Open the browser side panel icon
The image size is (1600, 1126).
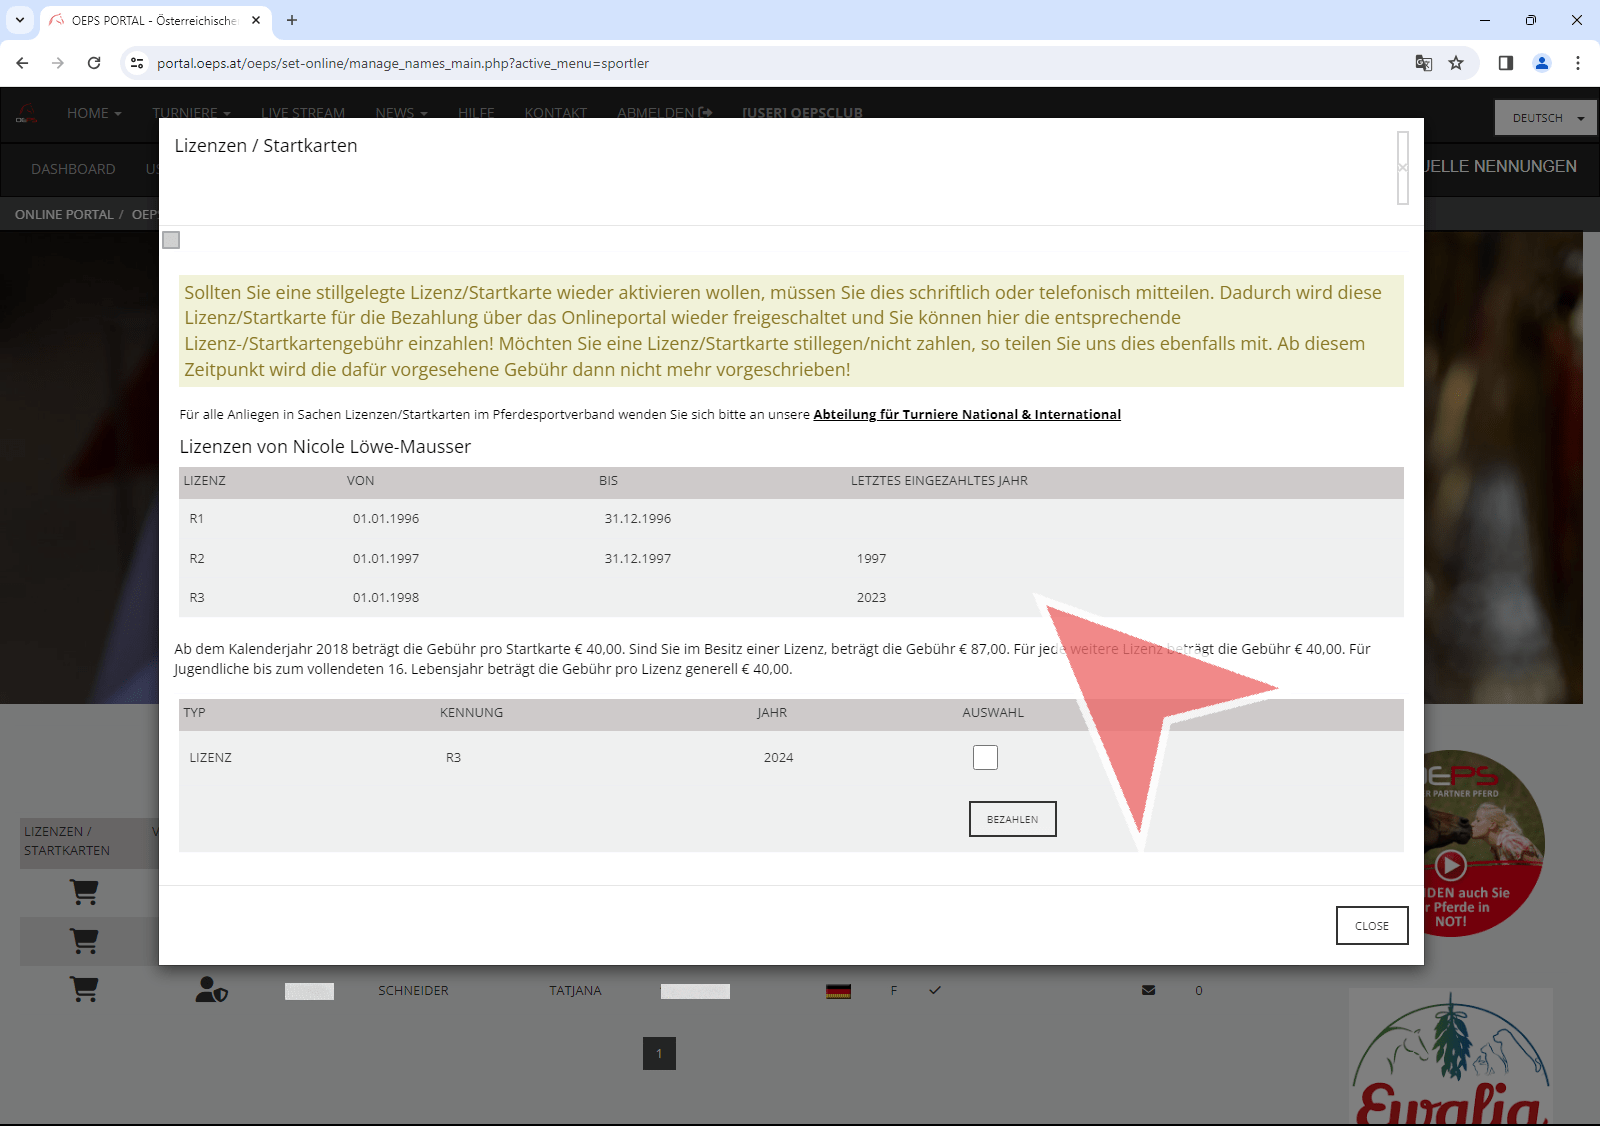pos(1505,63)
